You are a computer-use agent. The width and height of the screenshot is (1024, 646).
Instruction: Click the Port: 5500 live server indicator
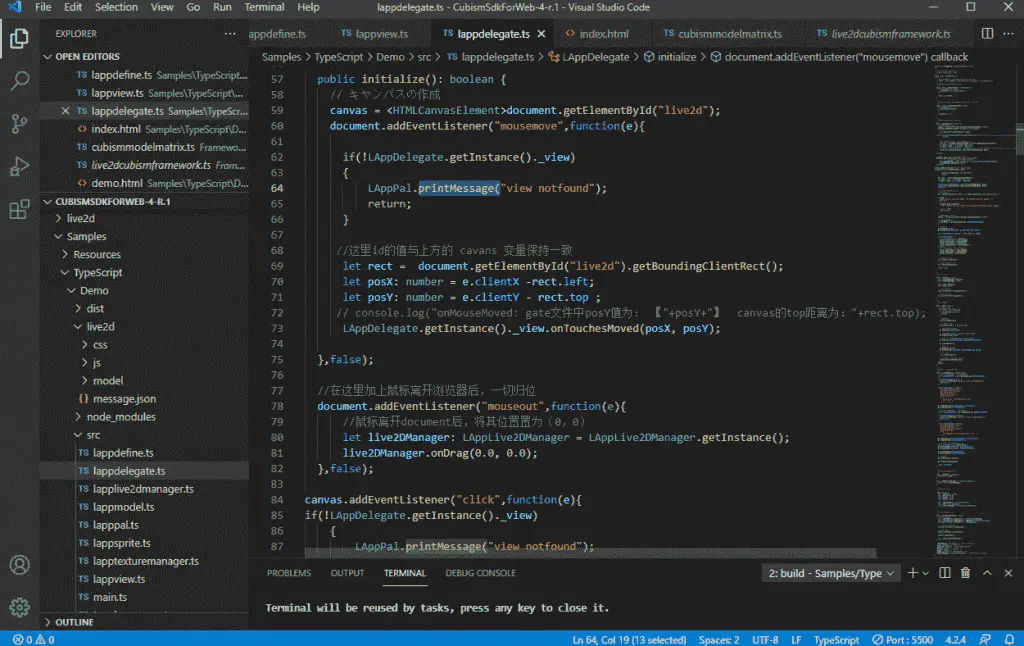902,639
